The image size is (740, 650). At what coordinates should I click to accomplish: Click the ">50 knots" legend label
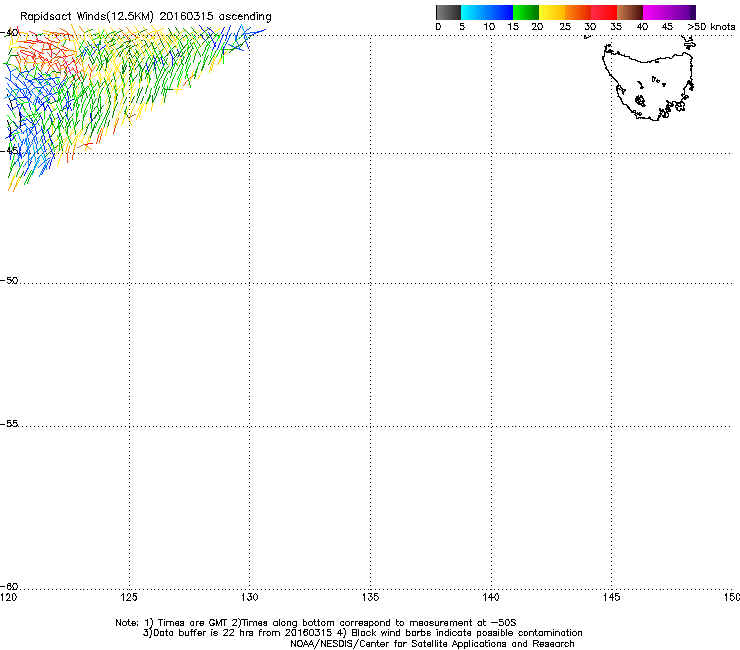click(711, 27)
